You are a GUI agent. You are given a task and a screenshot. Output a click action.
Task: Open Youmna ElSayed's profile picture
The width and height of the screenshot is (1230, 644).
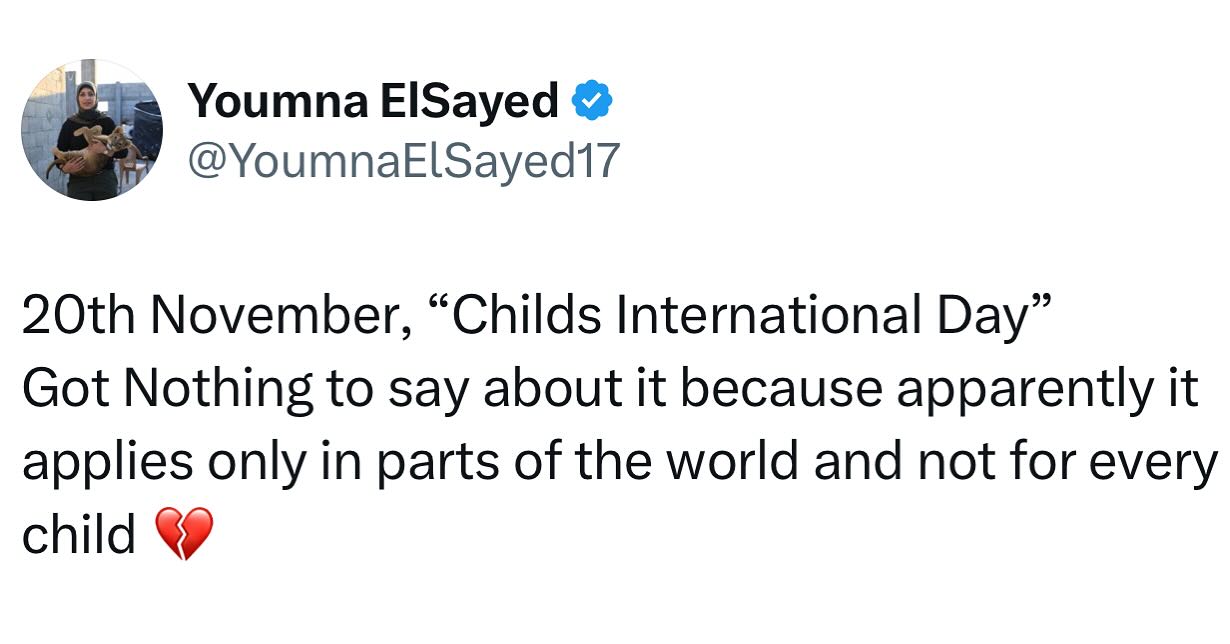pos(92,130)
